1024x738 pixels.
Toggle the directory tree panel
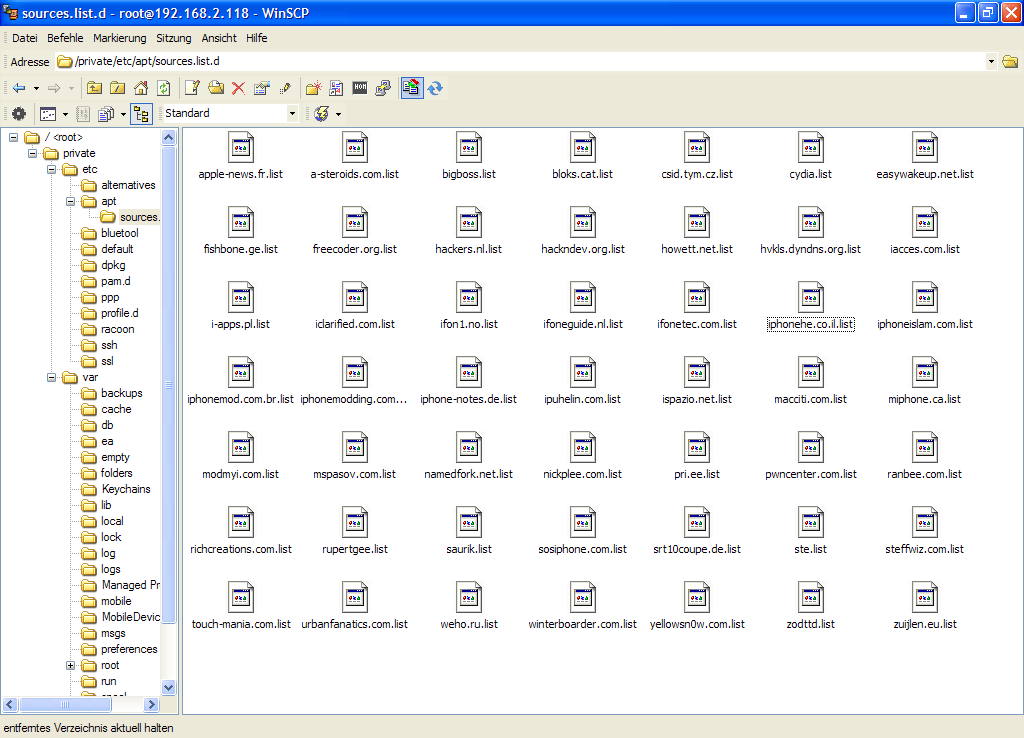coord(141,114)
